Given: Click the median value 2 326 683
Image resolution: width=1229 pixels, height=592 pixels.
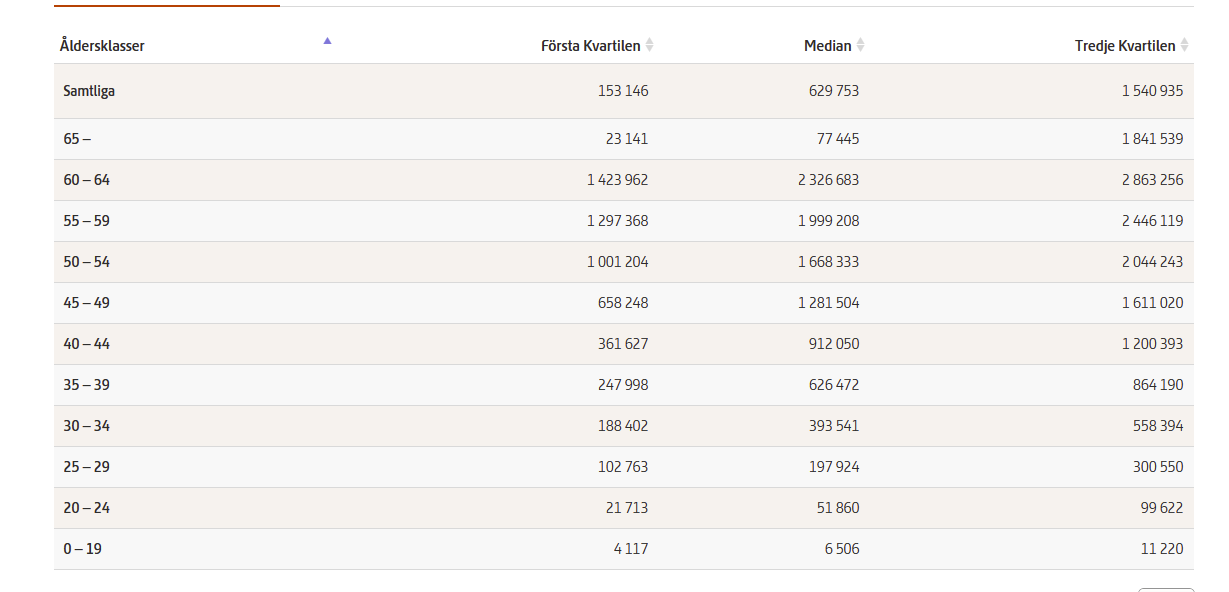Looking at the screenshot, I should (827, 180).
